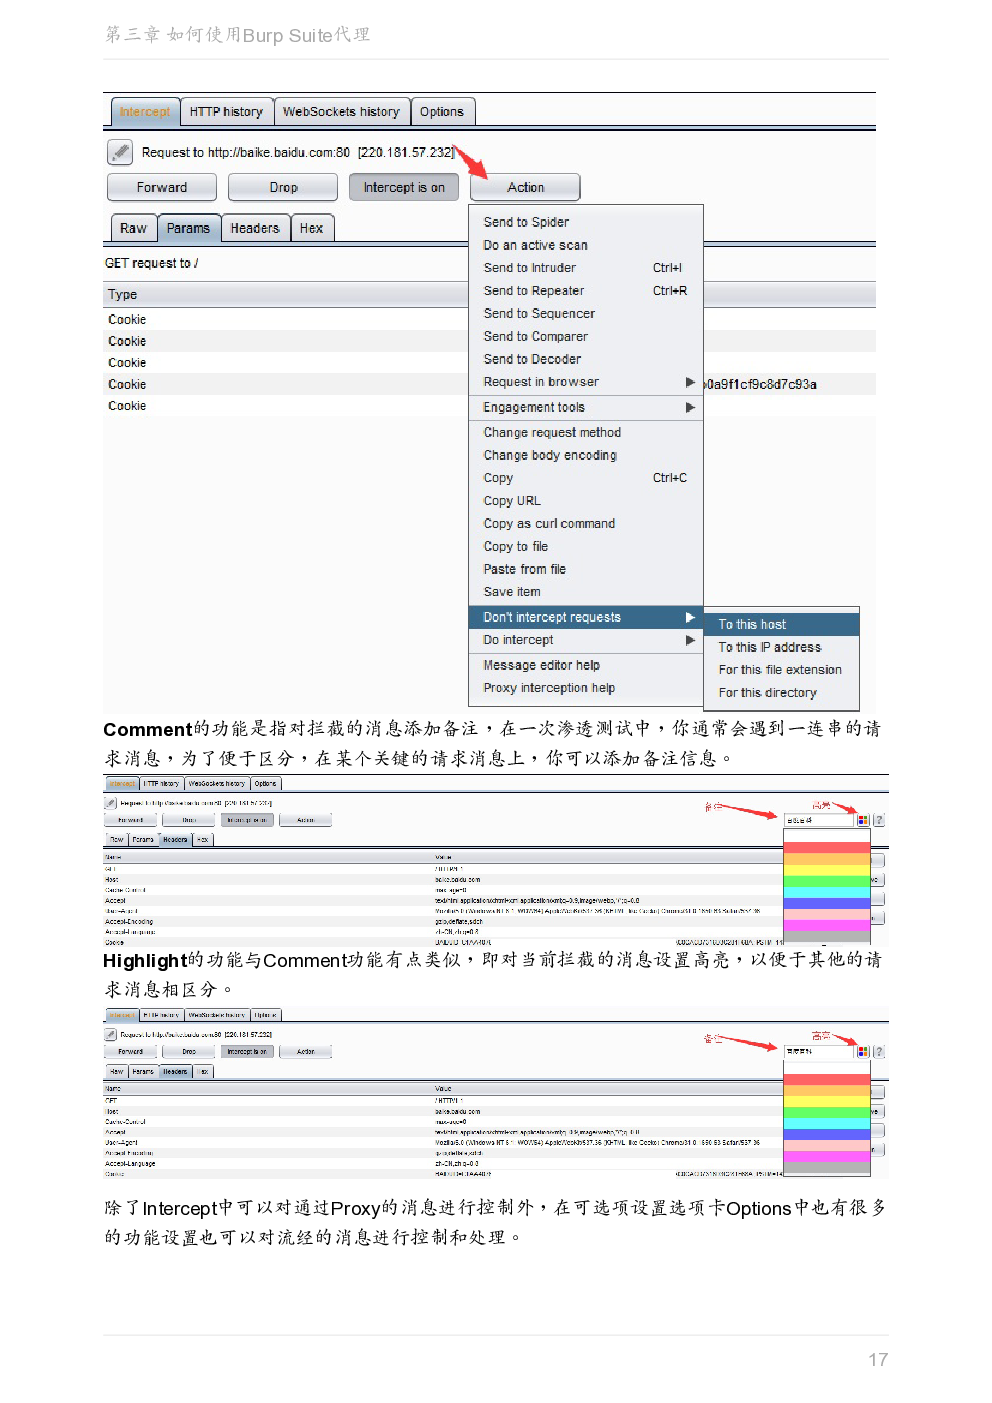Screen dimensions: 992x1403
Task: Expand the 'Engagement tools' submenu arrow
Action: [x=690, y=407]
